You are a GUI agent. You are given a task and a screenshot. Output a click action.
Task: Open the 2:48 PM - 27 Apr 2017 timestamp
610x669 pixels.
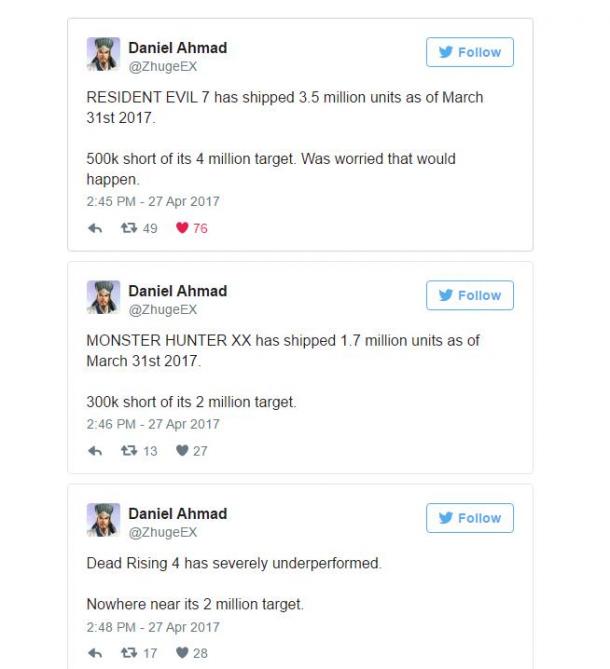(x=153, y=627)
